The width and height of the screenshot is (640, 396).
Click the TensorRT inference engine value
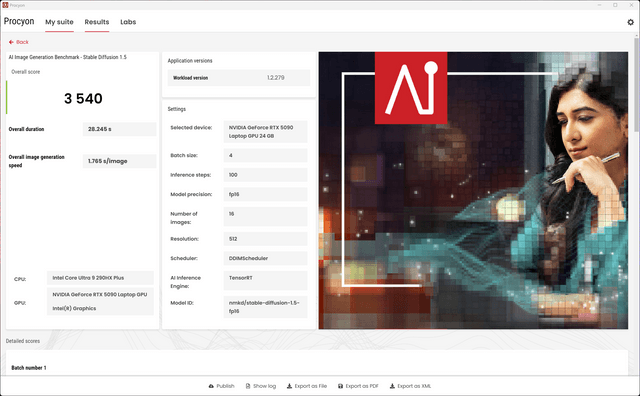coord(265,280)
